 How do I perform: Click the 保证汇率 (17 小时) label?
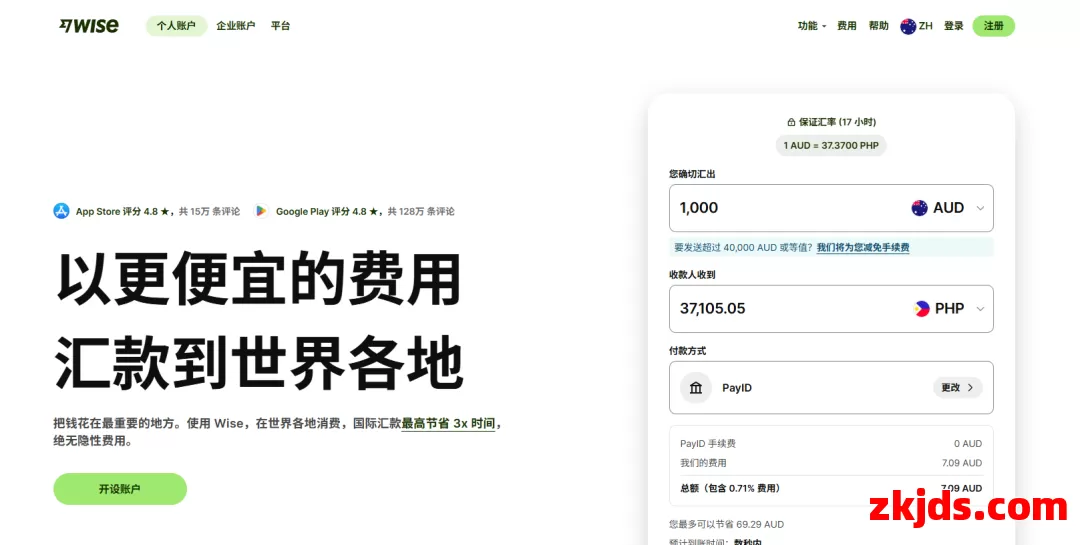pyautogui.click(x=837, y=122)
